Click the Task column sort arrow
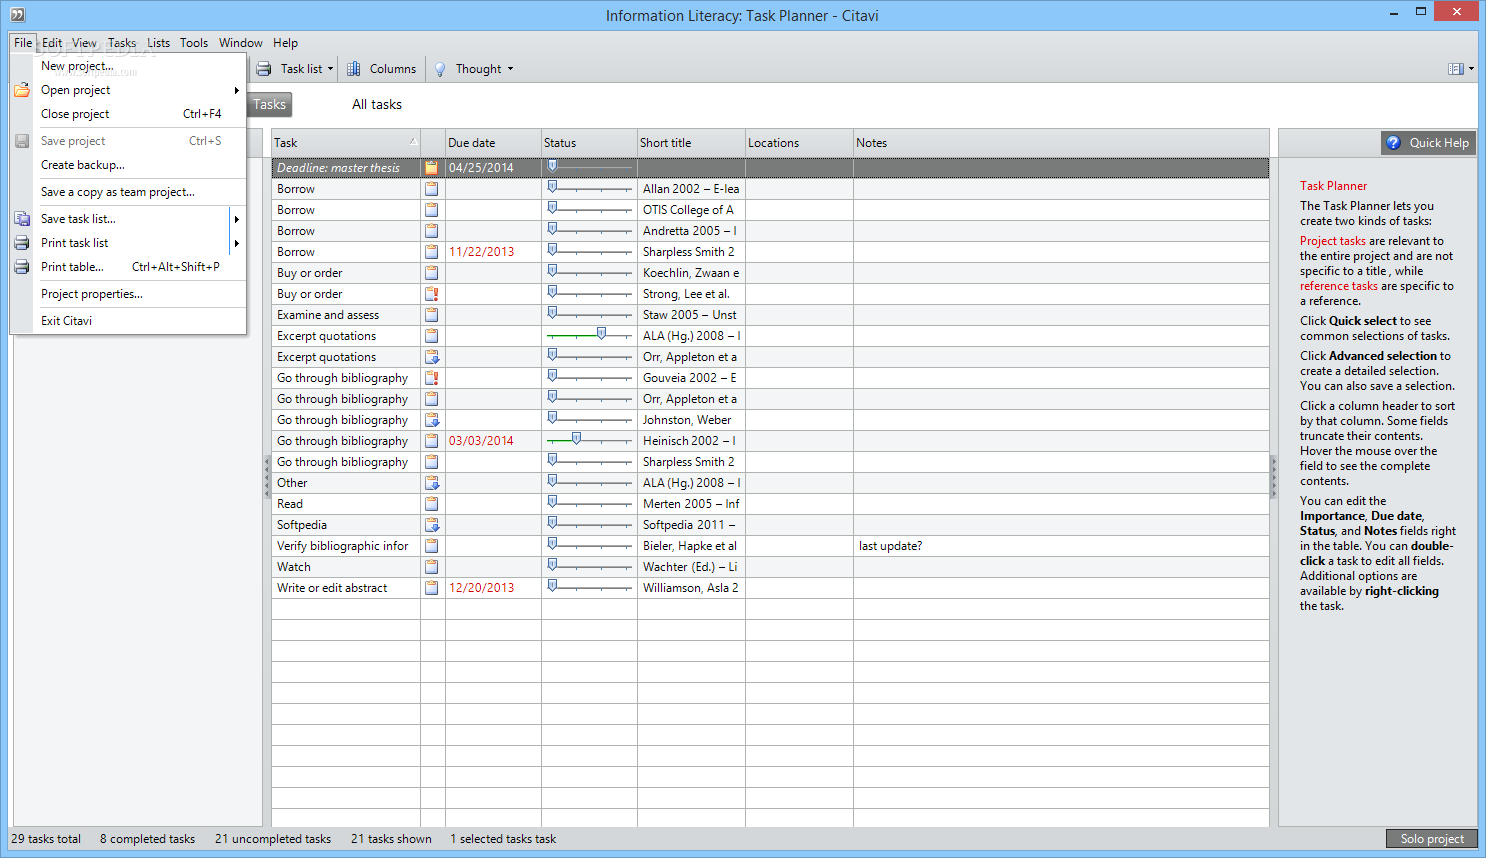This screenshot has width=1486, height=858. tap(413, 142)
